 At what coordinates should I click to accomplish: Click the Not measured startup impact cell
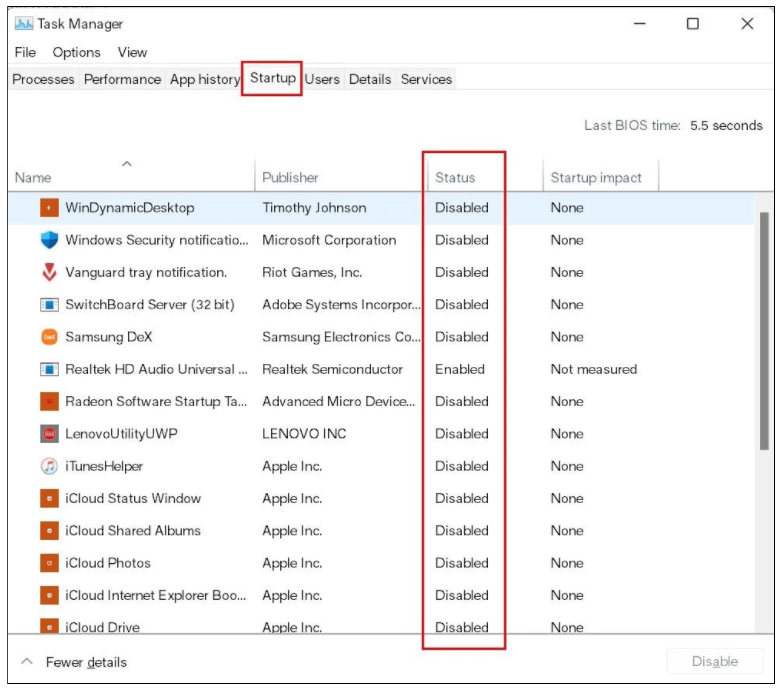593,369
